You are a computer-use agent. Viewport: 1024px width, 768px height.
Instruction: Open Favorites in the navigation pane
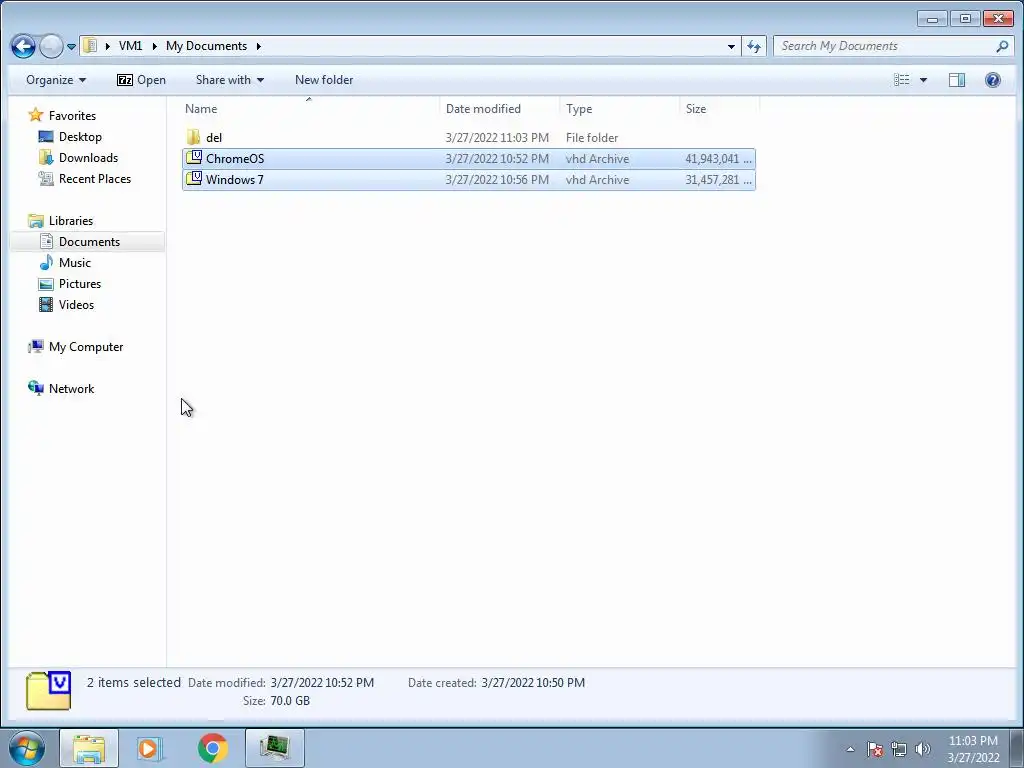(72, 116)
